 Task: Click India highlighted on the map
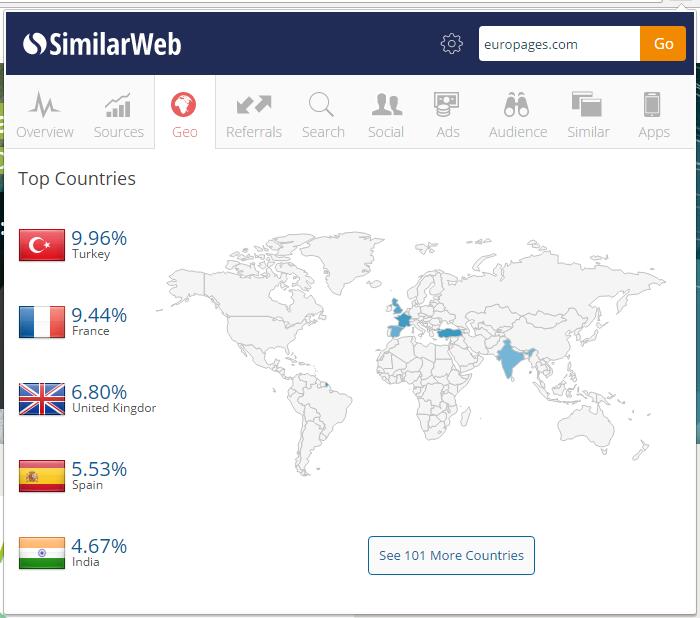pyautogui.click(x=511, y=358)
